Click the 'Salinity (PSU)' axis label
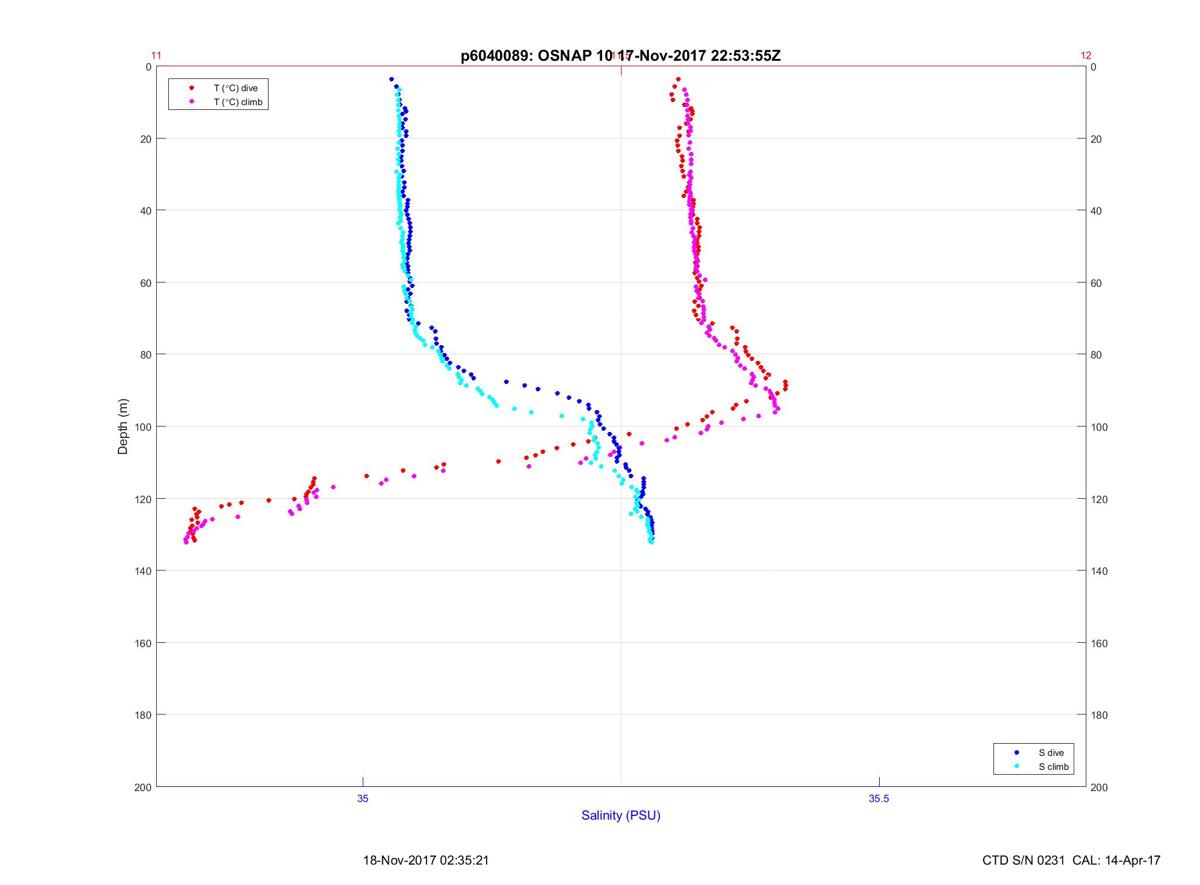 (621, 816)
